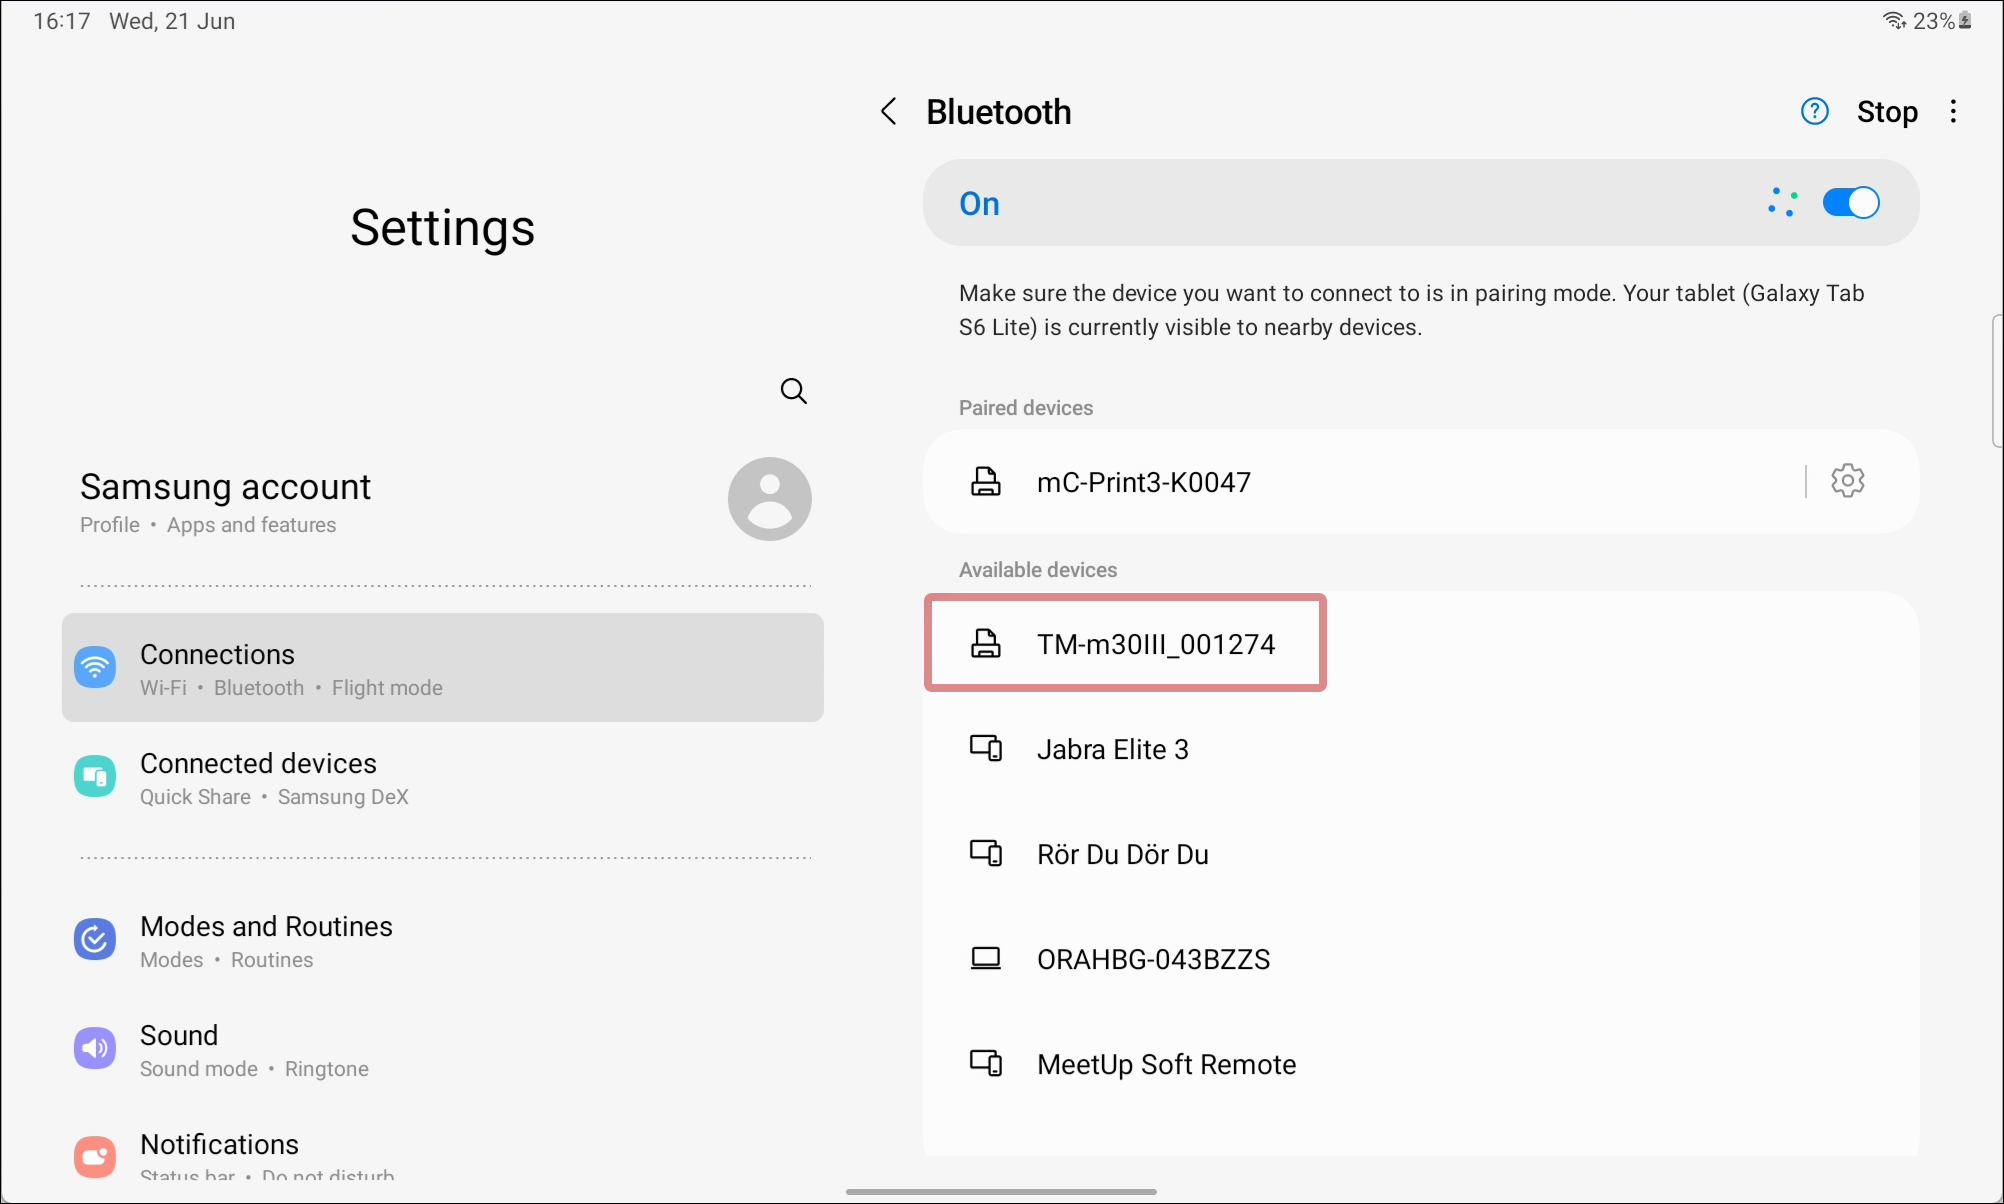
Task: Tap the device icon beside Rör Du Dör Du
Action: click(x=986, y=853)
